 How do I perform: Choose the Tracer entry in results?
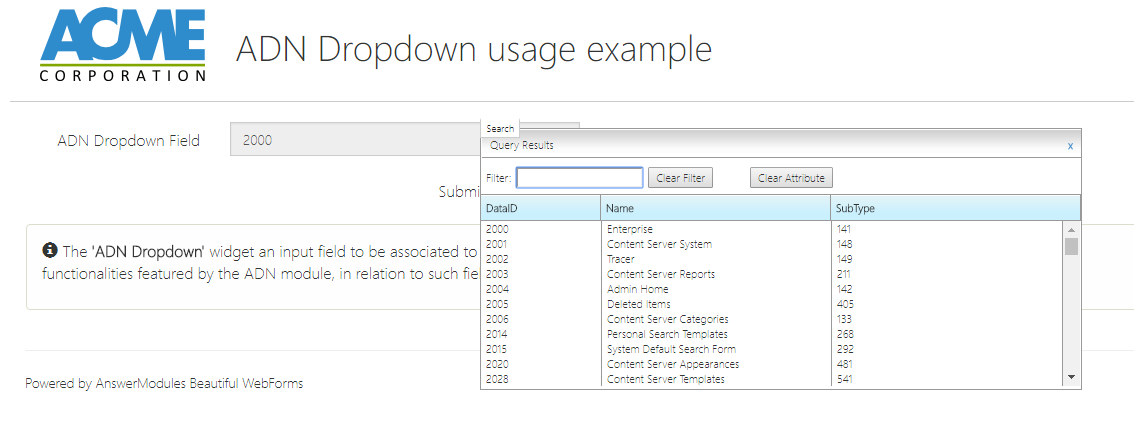[621, 259]
